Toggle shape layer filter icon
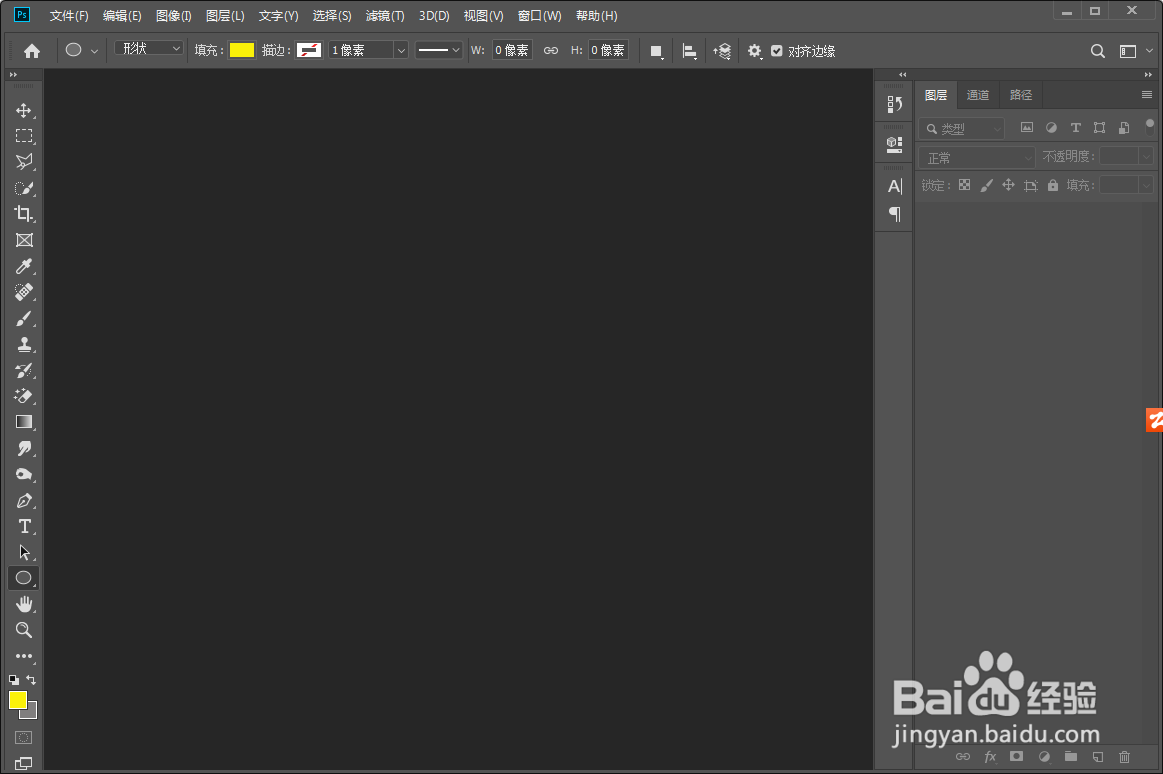The height and width of the screenshot is (774, 1163). [1099, 128]
